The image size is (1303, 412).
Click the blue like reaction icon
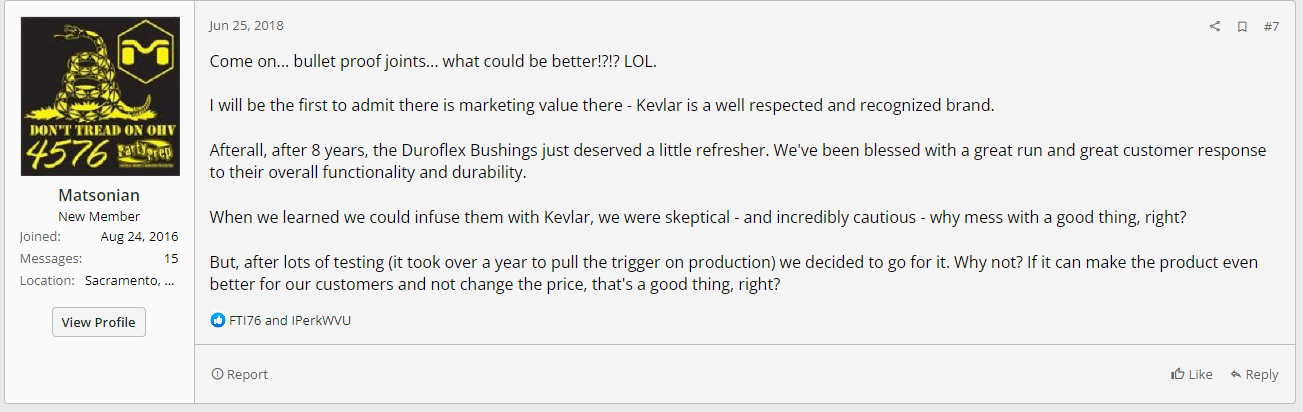coord(218,321)
